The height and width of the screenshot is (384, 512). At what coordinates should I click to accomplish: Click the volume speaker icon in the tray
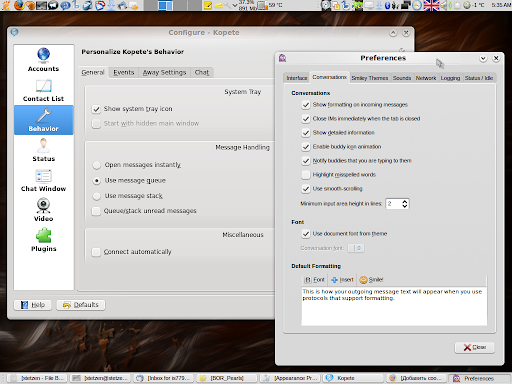point(445,5)
